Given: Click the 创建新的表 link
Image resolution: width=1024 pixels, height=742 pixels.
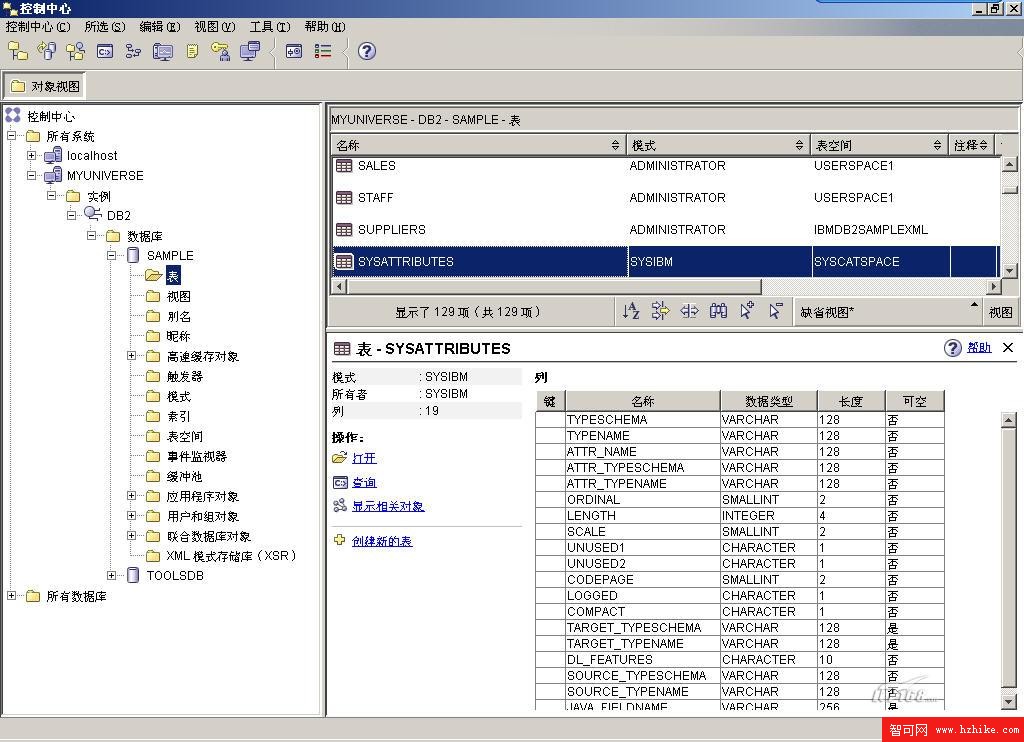Looking at the screenshot, I should point(382,541).
